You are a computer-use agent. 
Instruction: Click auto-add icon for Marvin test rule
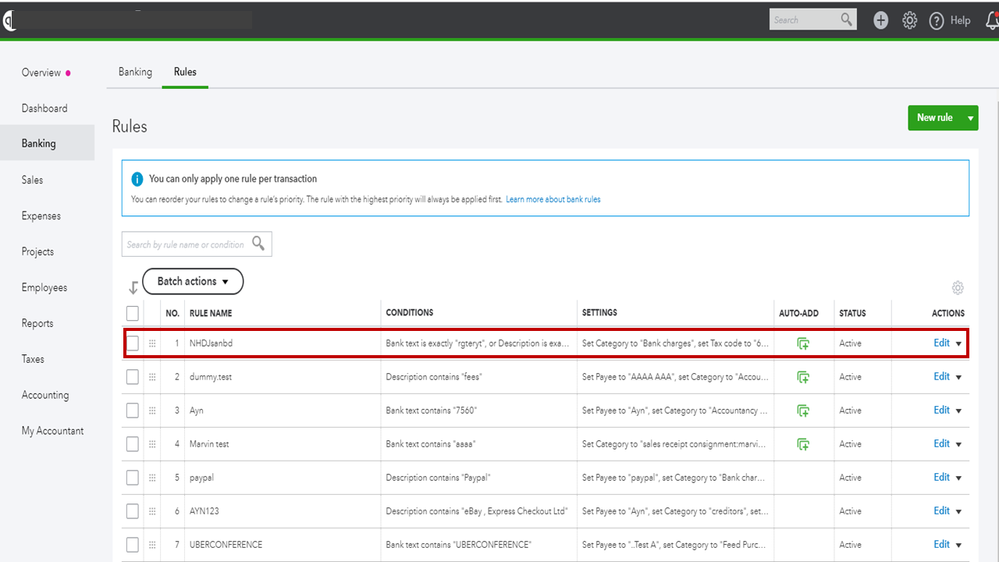point(802,444)
